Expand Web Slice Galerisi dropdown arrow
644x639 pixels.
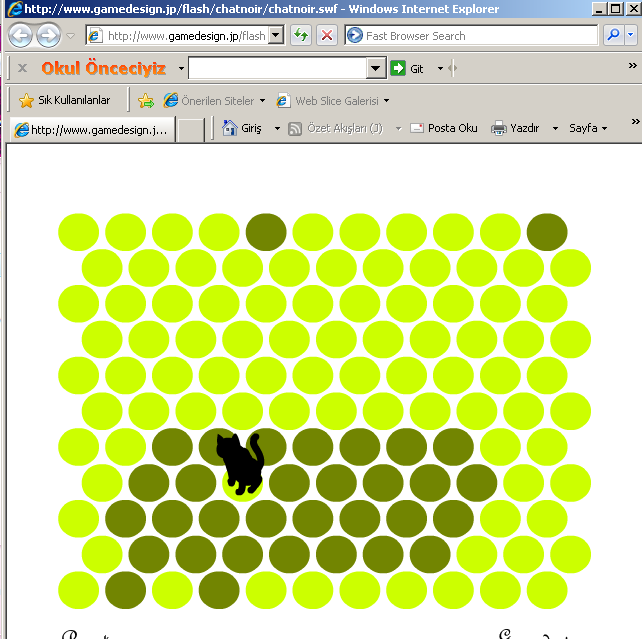(x=386, y=101)
